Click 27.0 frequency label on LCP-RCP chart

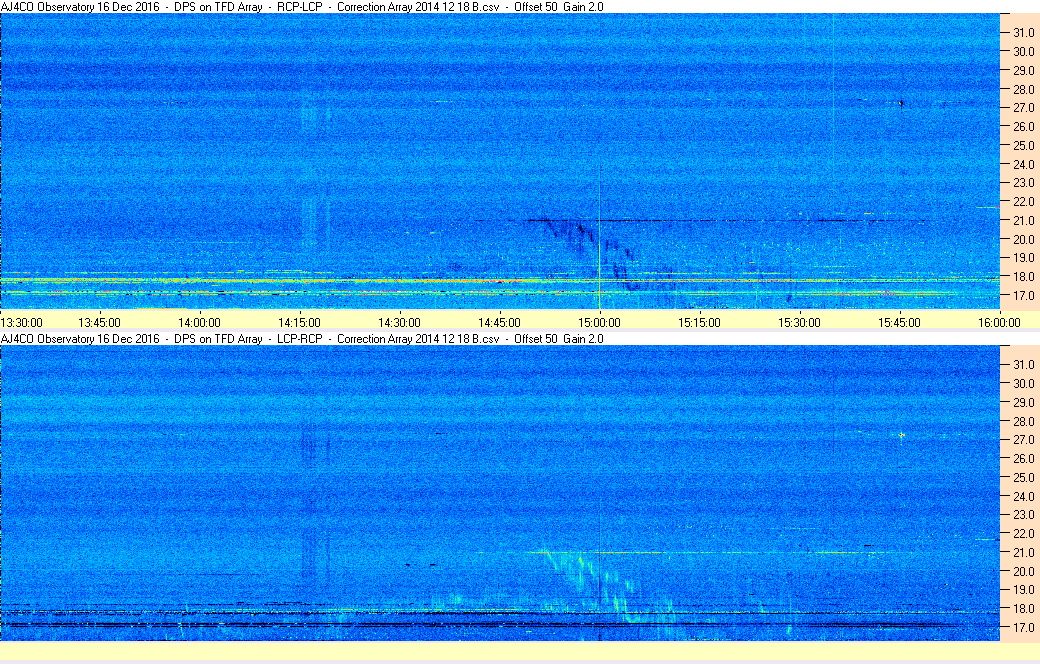(x=1023, y=440)
